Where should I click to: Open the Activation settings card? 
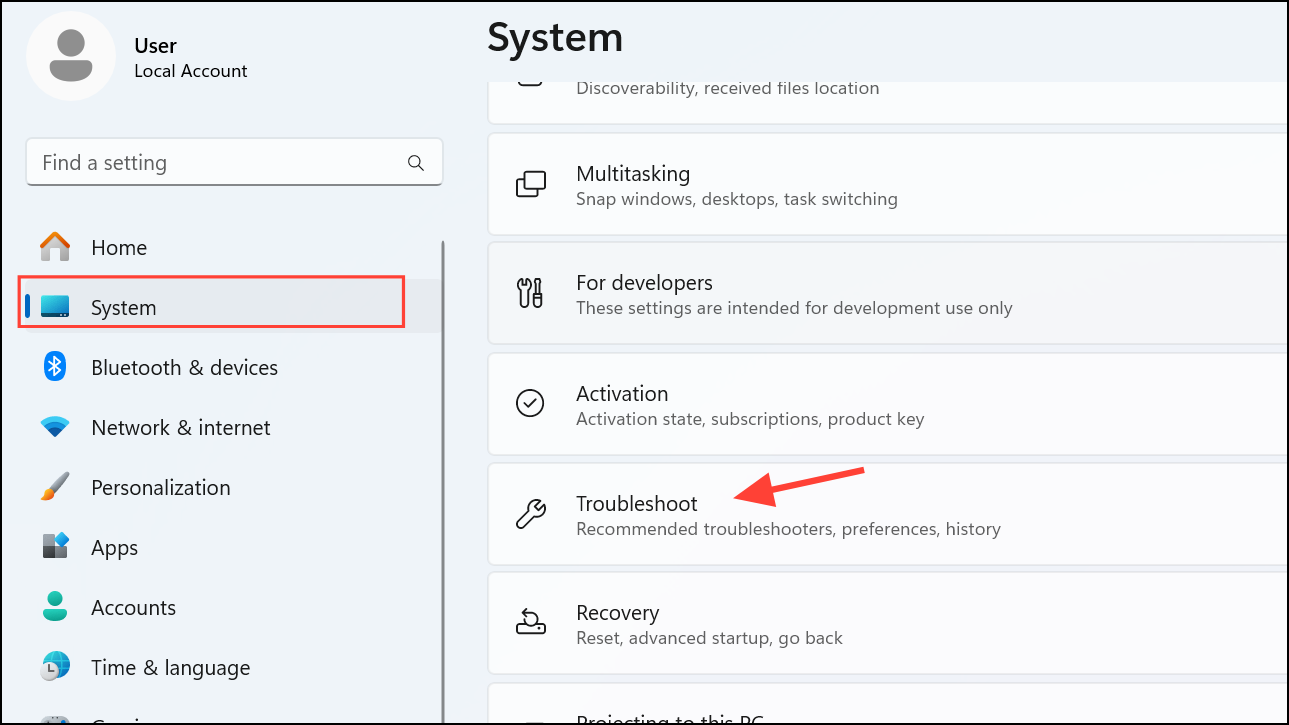coord(888,404)
